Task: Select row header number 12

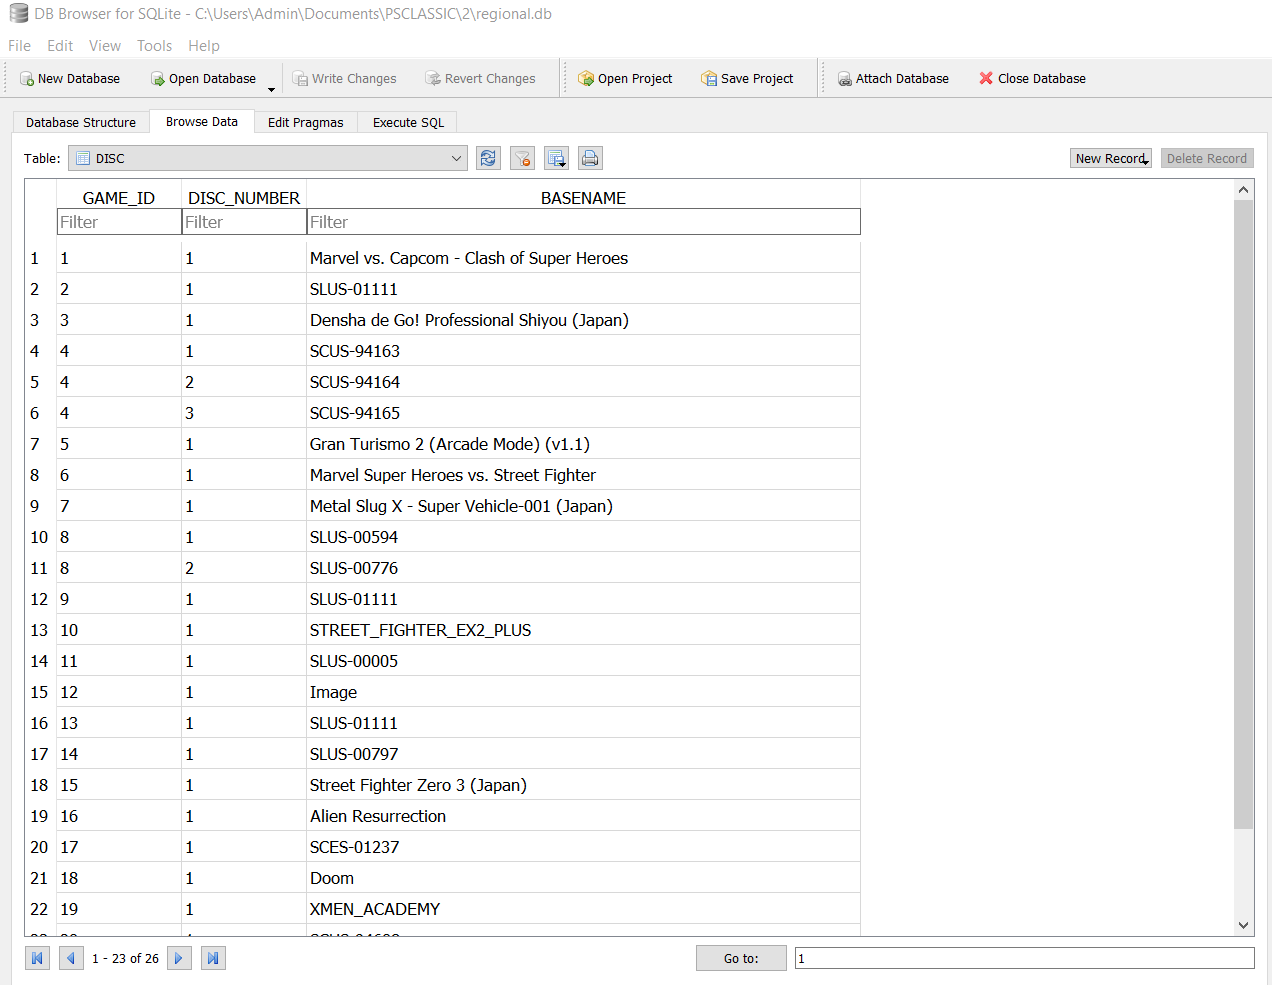Action: pyautogui.click(x=40, y=599)
